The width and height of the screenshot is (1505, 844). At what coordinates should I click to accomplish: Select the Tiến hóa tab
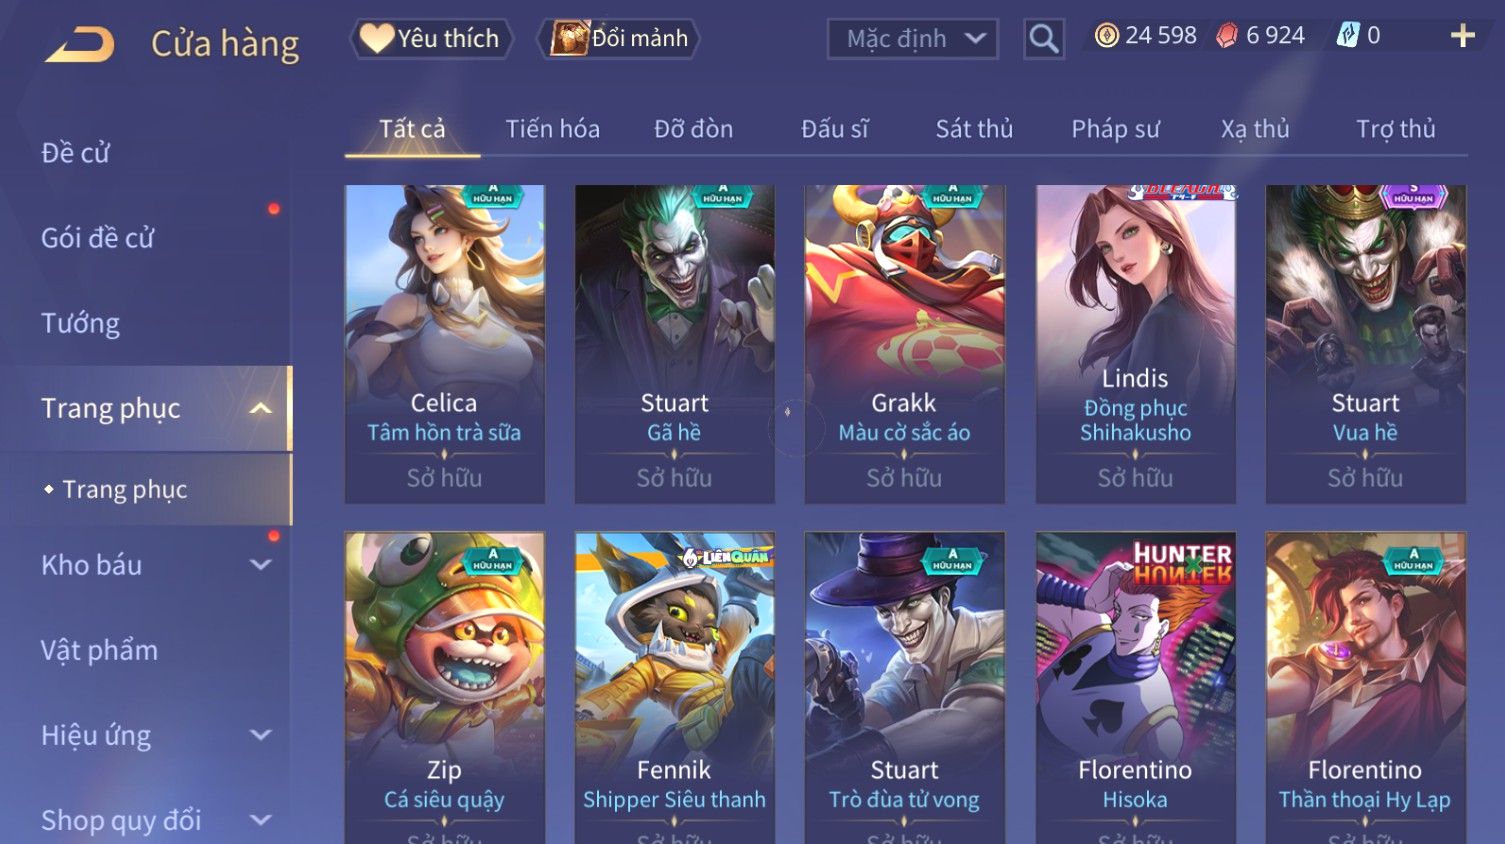[552, 129]
